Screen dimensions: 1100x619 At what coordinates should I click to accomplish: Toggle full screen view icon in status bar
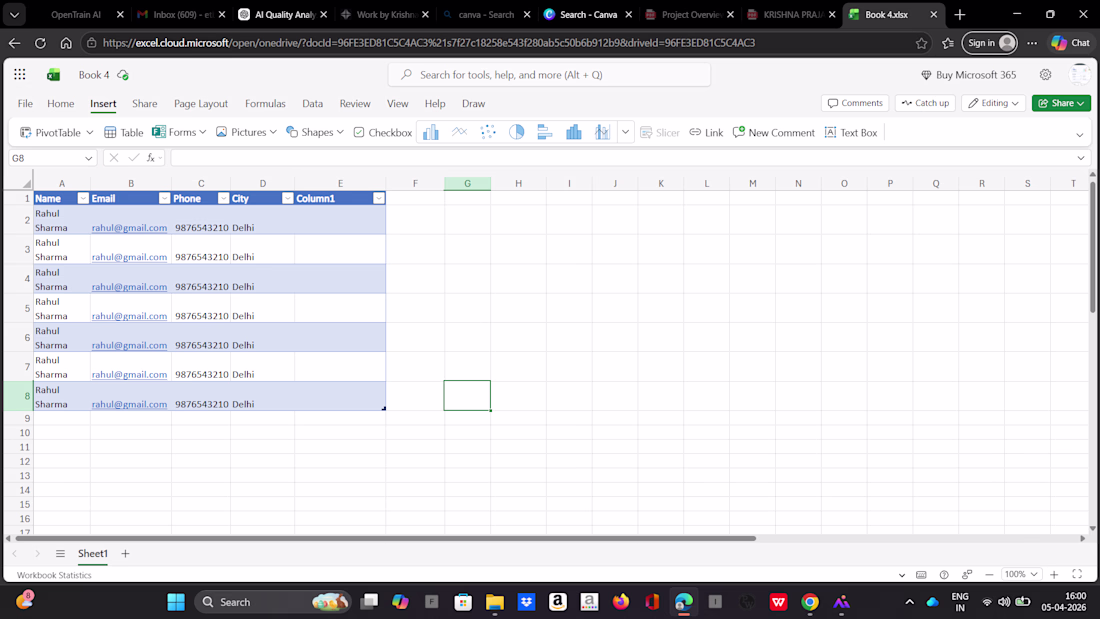1078,574
